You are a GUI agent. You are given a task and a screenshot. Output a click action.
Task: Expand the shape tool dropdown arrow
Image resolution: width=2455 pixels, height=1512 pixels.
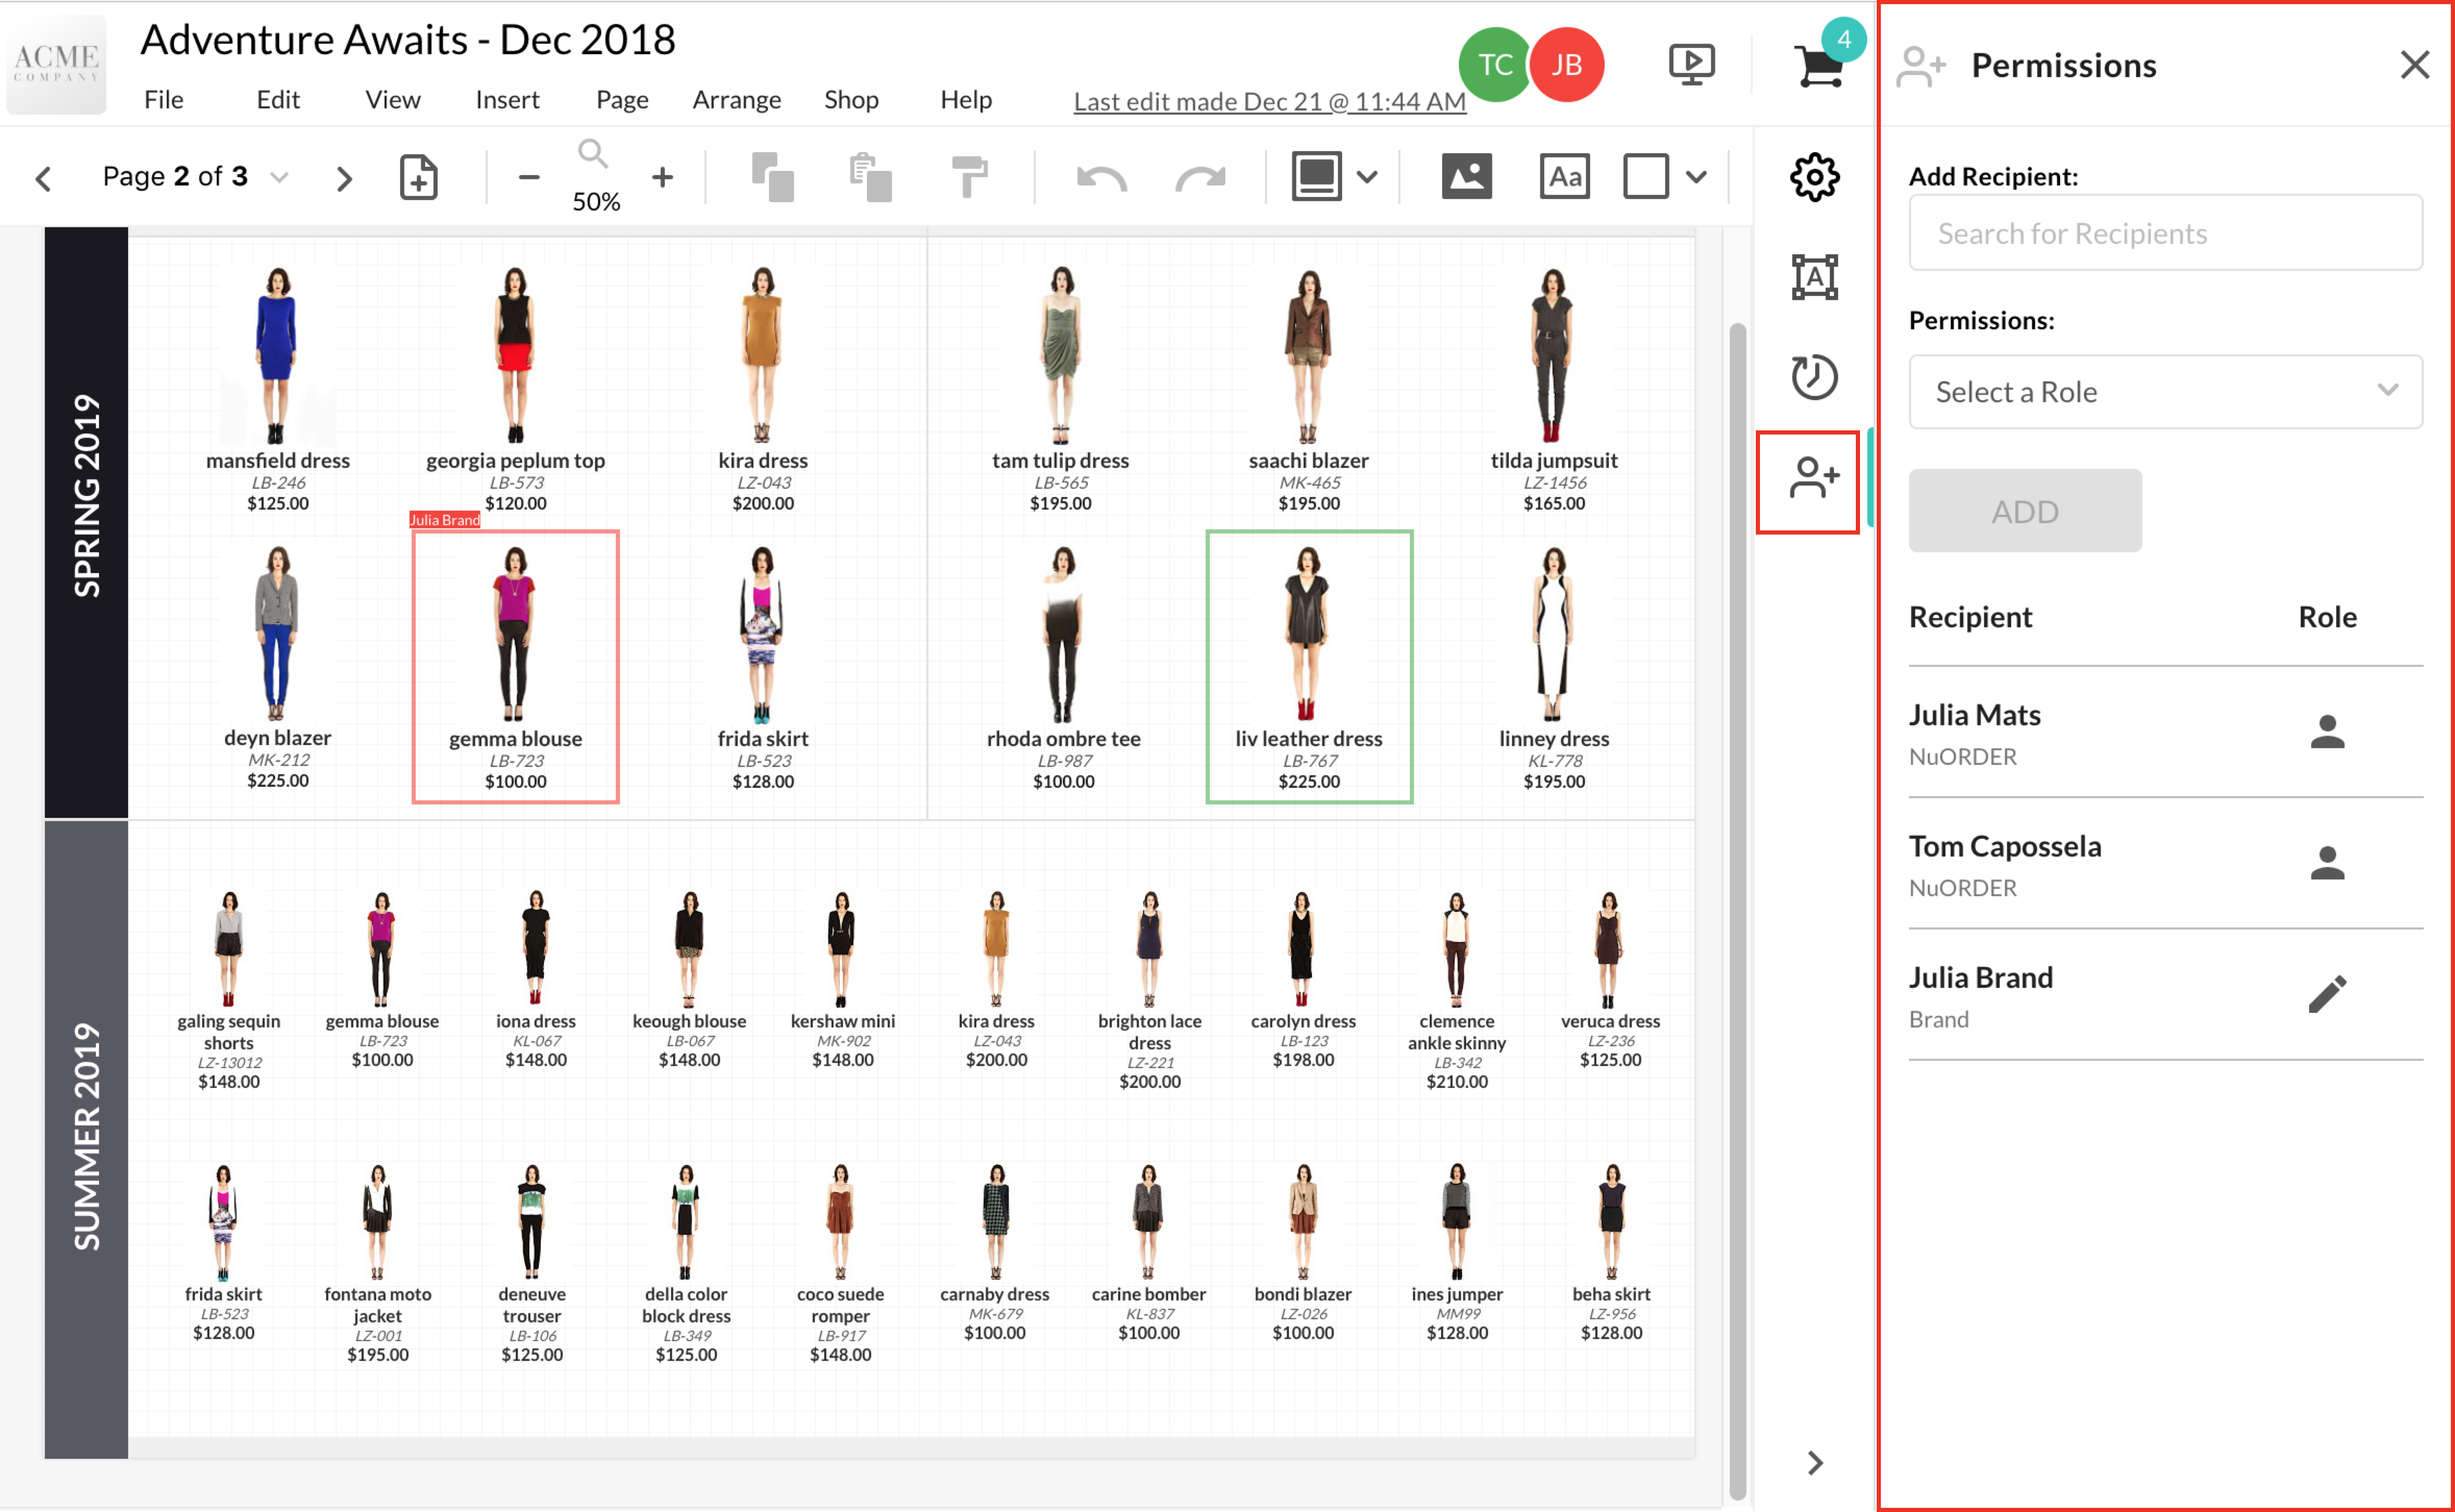click(x=1696, y=178)
